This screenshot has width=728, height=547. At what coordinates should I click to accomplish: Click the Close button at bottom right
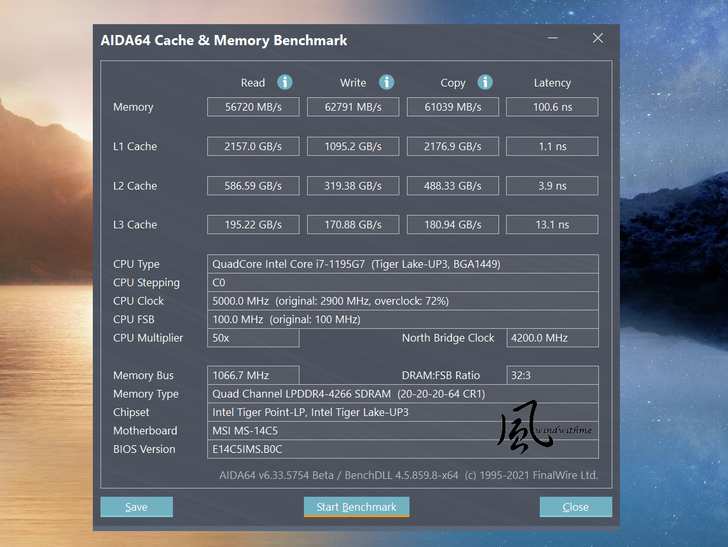click(575, 507)
